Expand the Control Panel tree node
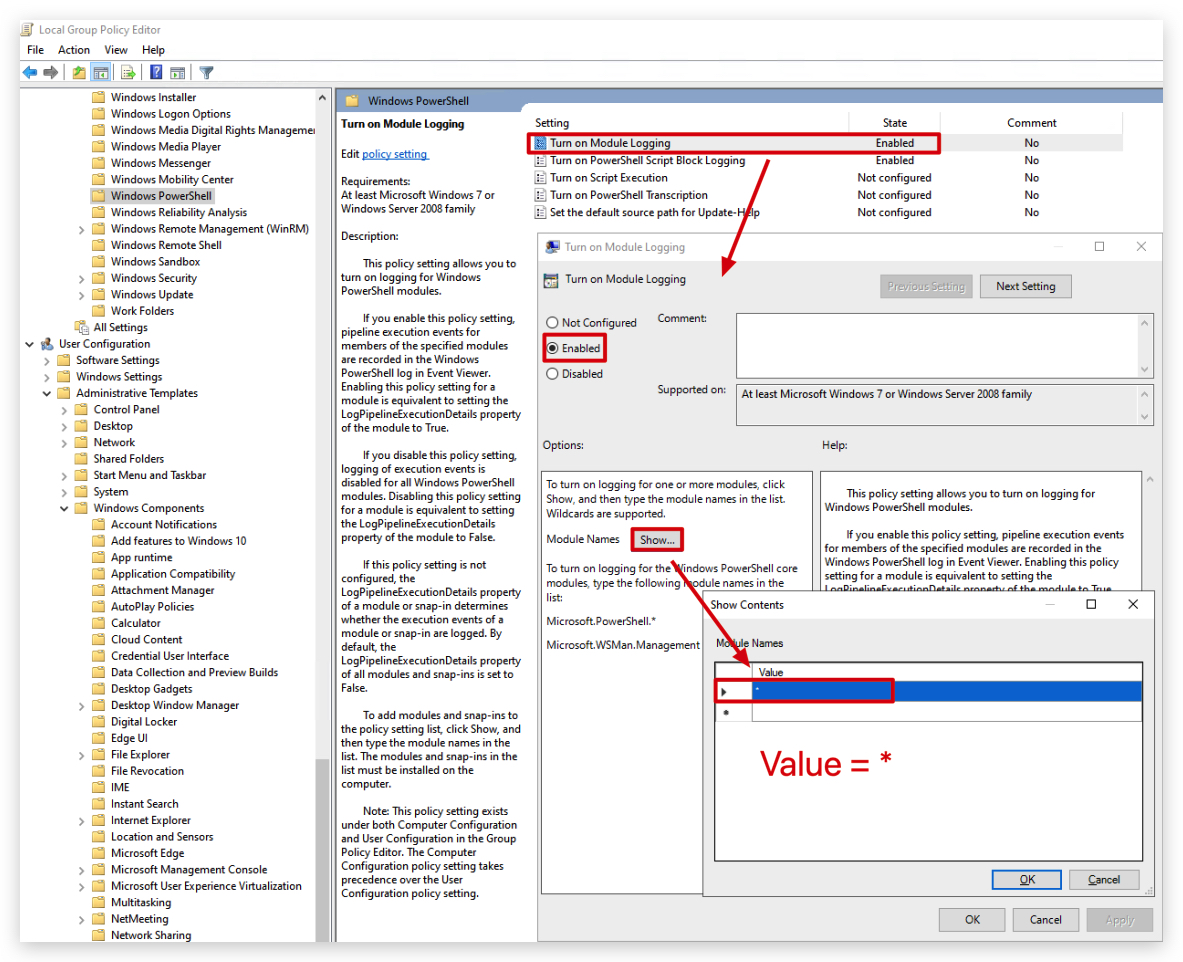The width and height of the screenshot is (1183, 962). point(64,410)
